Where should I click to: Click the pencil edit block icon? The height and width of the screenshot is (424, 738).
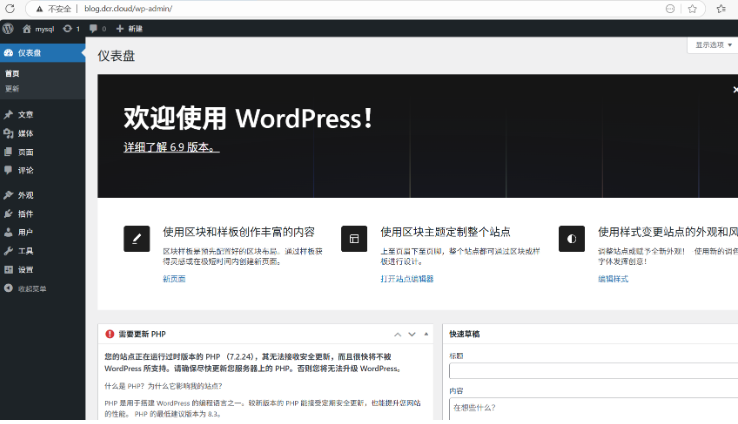pyautogui.click(x=136, y=239)
